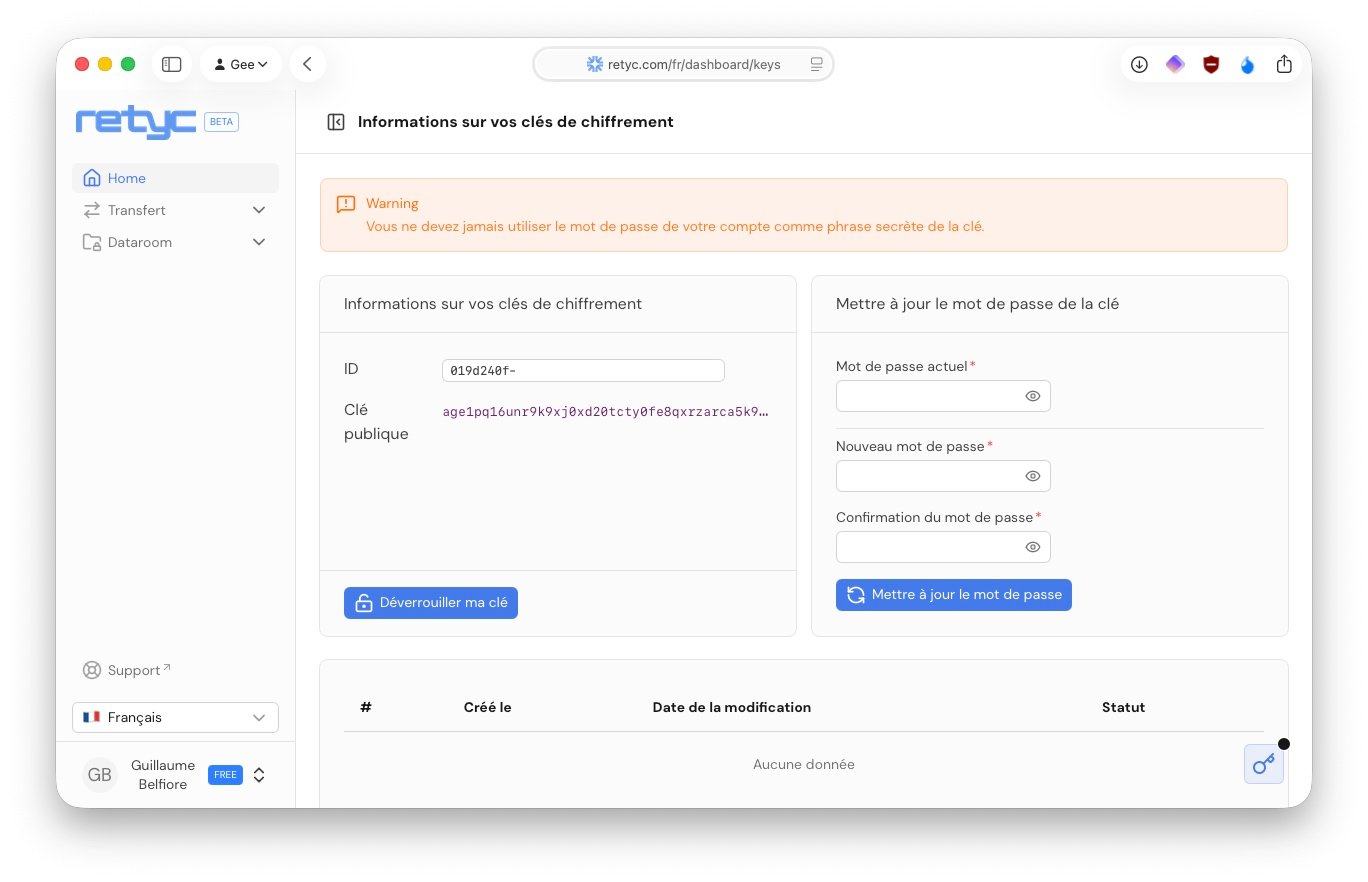Open Safari downloads icon
Screen dimensions: 1368x882
(1139, 64)
